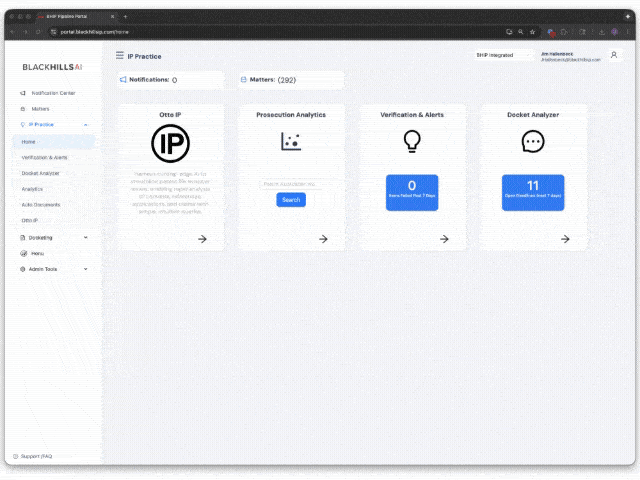Collapse the IP Practice sidebar section

[x=86, y=125]
